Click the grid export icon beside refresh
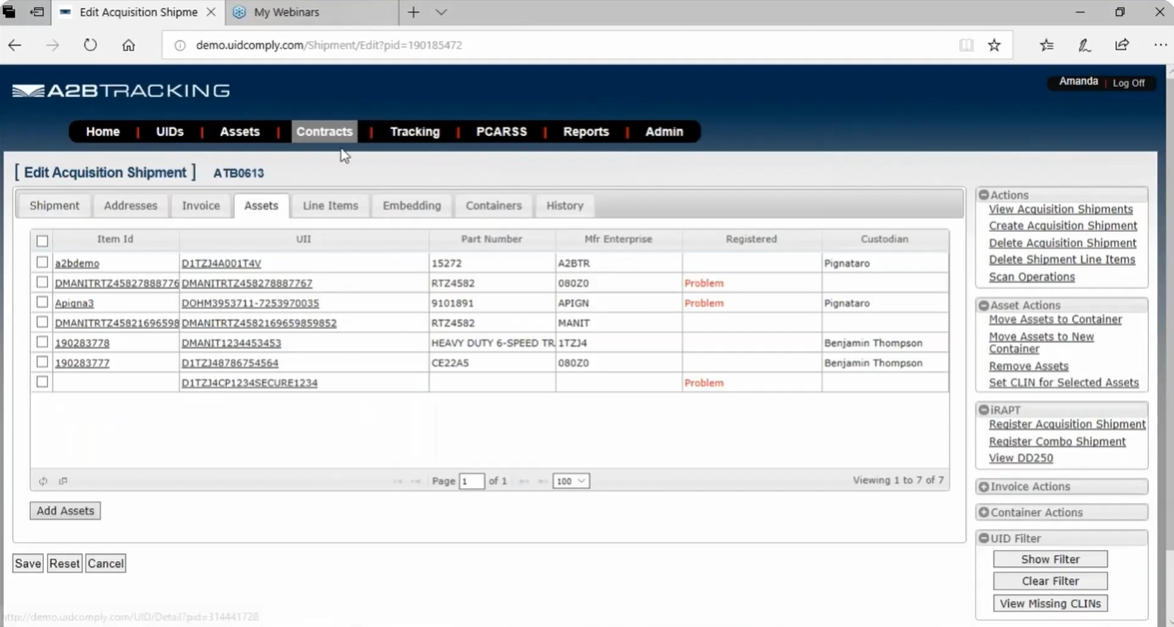The height and width of the screenshot is (627, 1174). click(x=62, y=481)
